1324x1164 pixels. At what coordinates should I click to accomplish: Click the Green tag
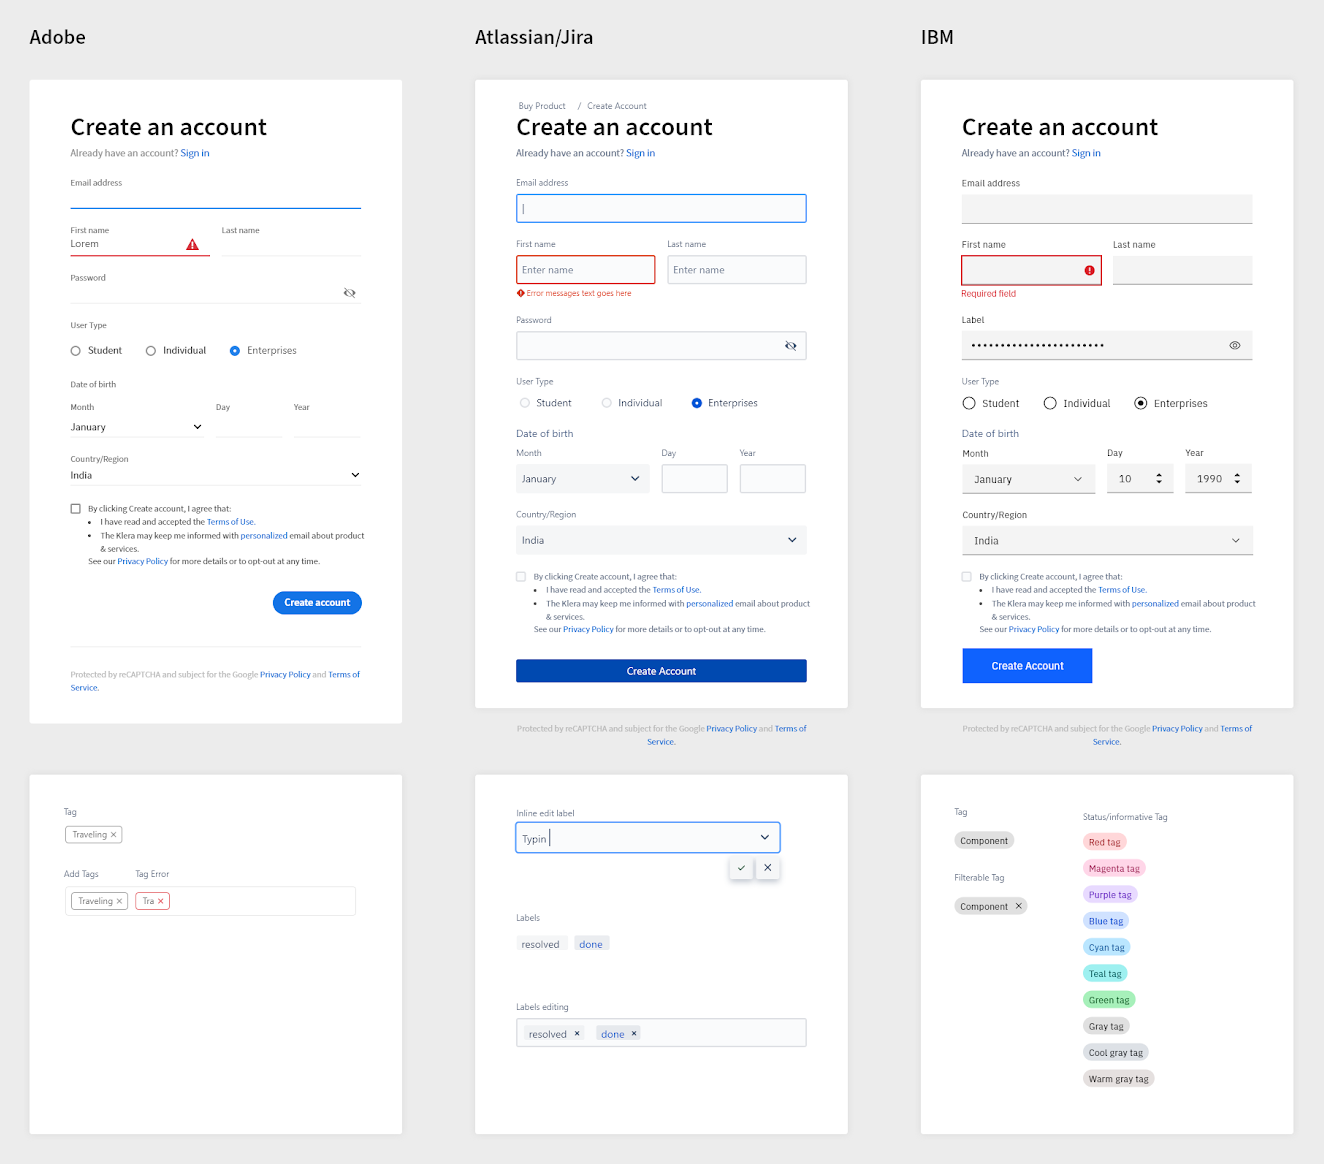point(1109,1000)
